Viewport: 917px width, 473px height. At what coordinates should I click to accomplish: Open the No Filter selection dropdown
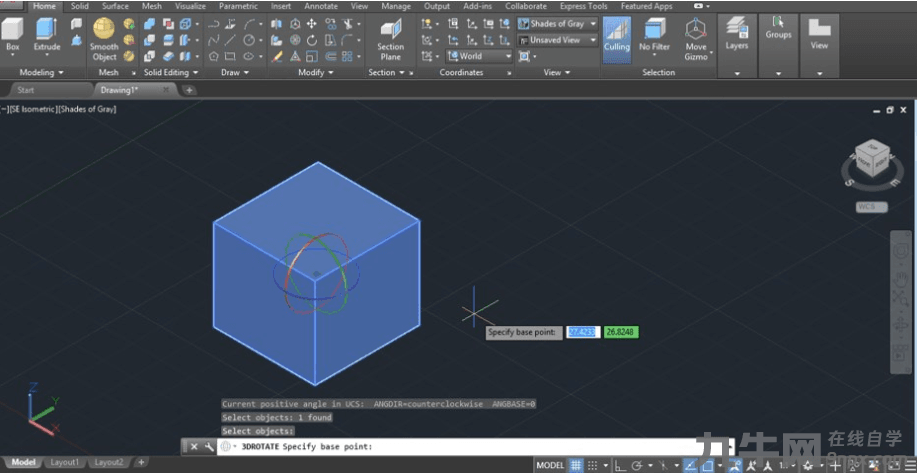(x=654, y=36)
